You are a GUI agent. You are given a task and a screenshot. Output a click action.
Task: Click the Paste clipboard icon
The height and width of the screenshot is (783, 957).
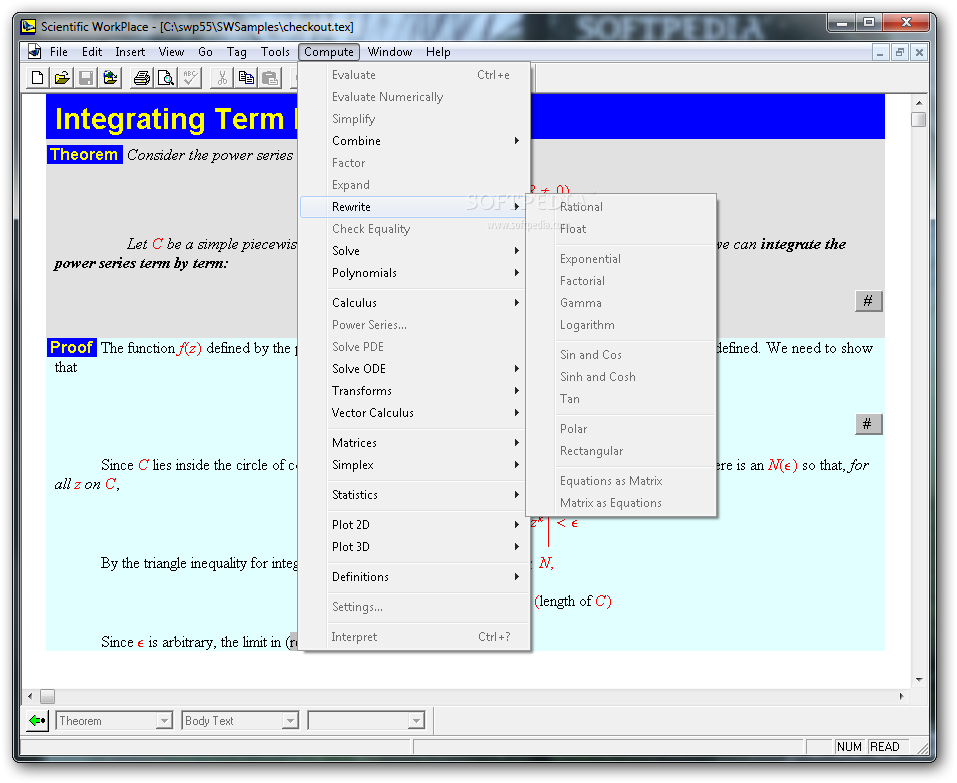click(x=270, y=78)
